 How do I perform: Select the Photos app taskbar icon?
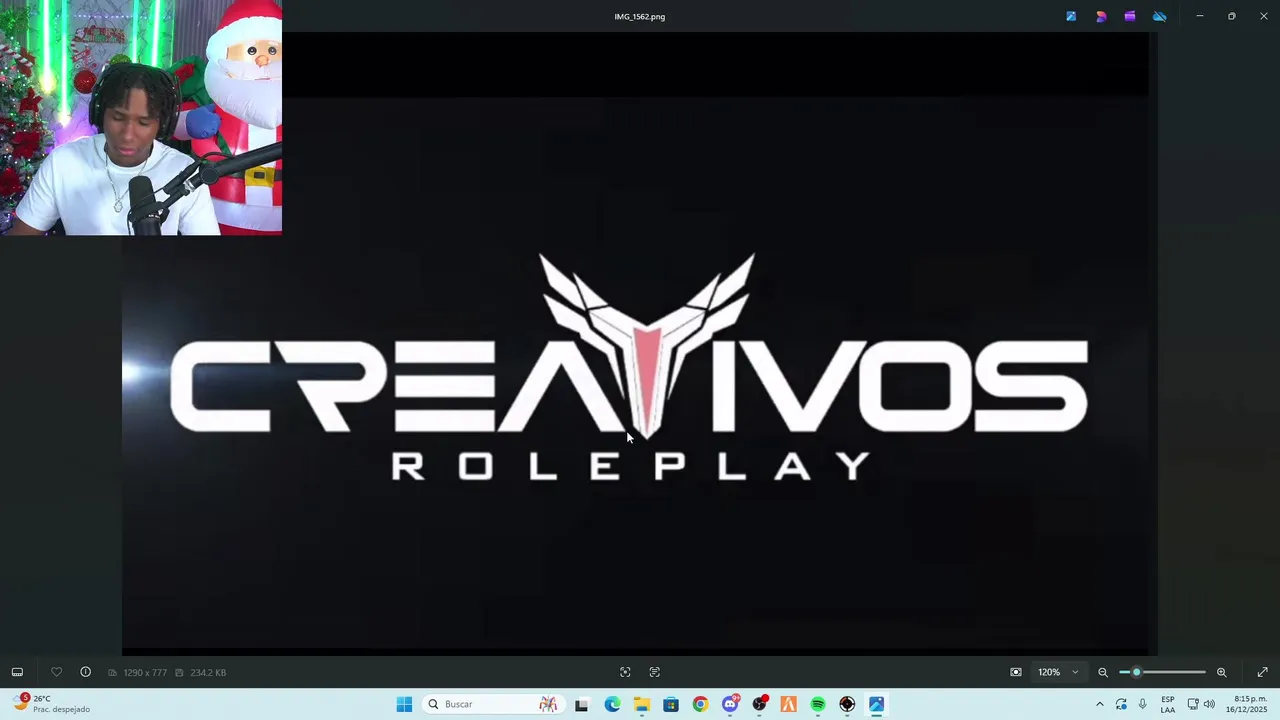(877, 704)
